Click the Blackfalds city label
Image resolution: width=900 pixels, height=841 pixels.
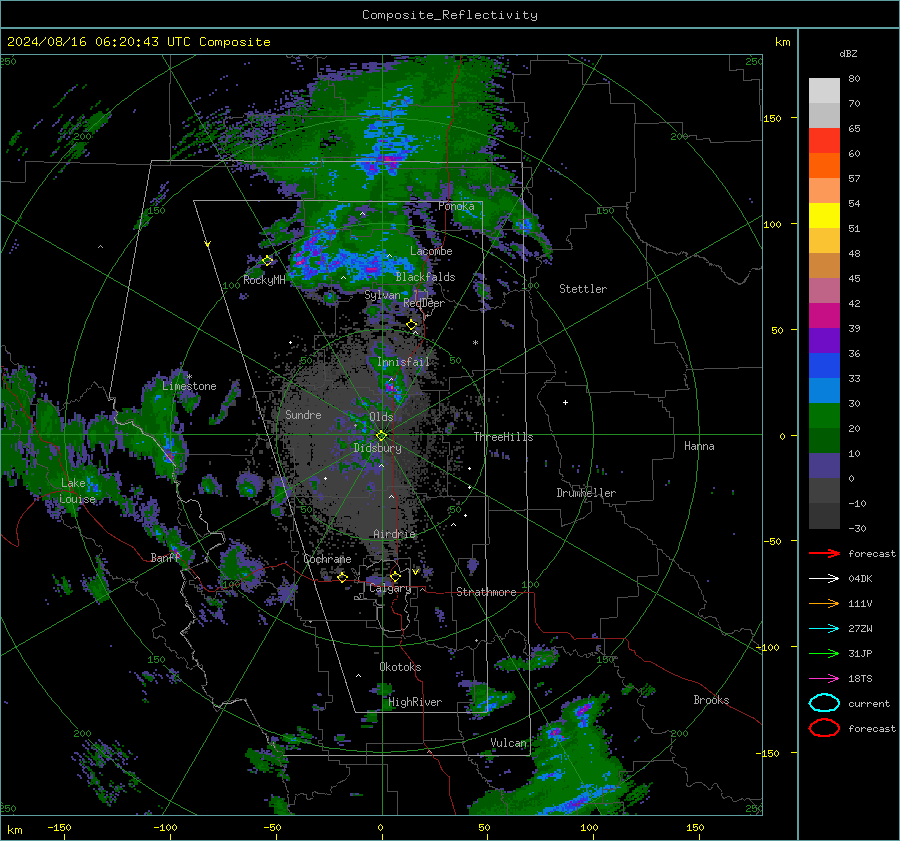click(425, 277)
